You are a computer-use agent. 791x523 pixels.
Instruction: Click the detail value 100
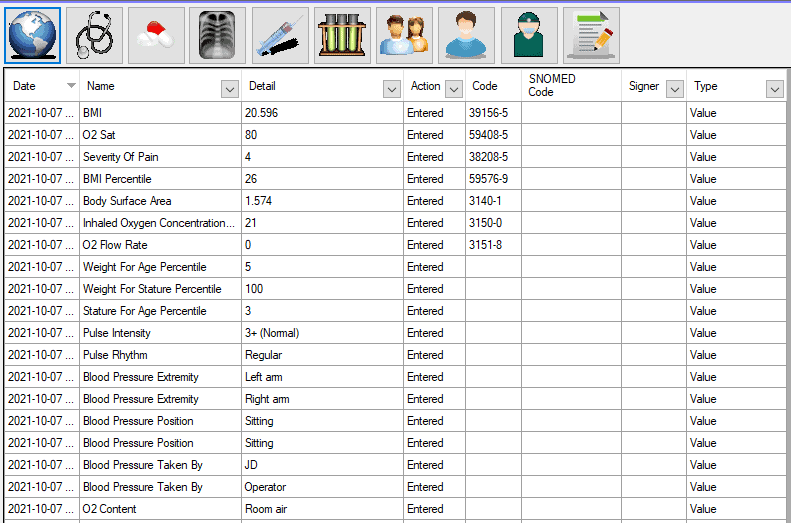pos(254,289)
